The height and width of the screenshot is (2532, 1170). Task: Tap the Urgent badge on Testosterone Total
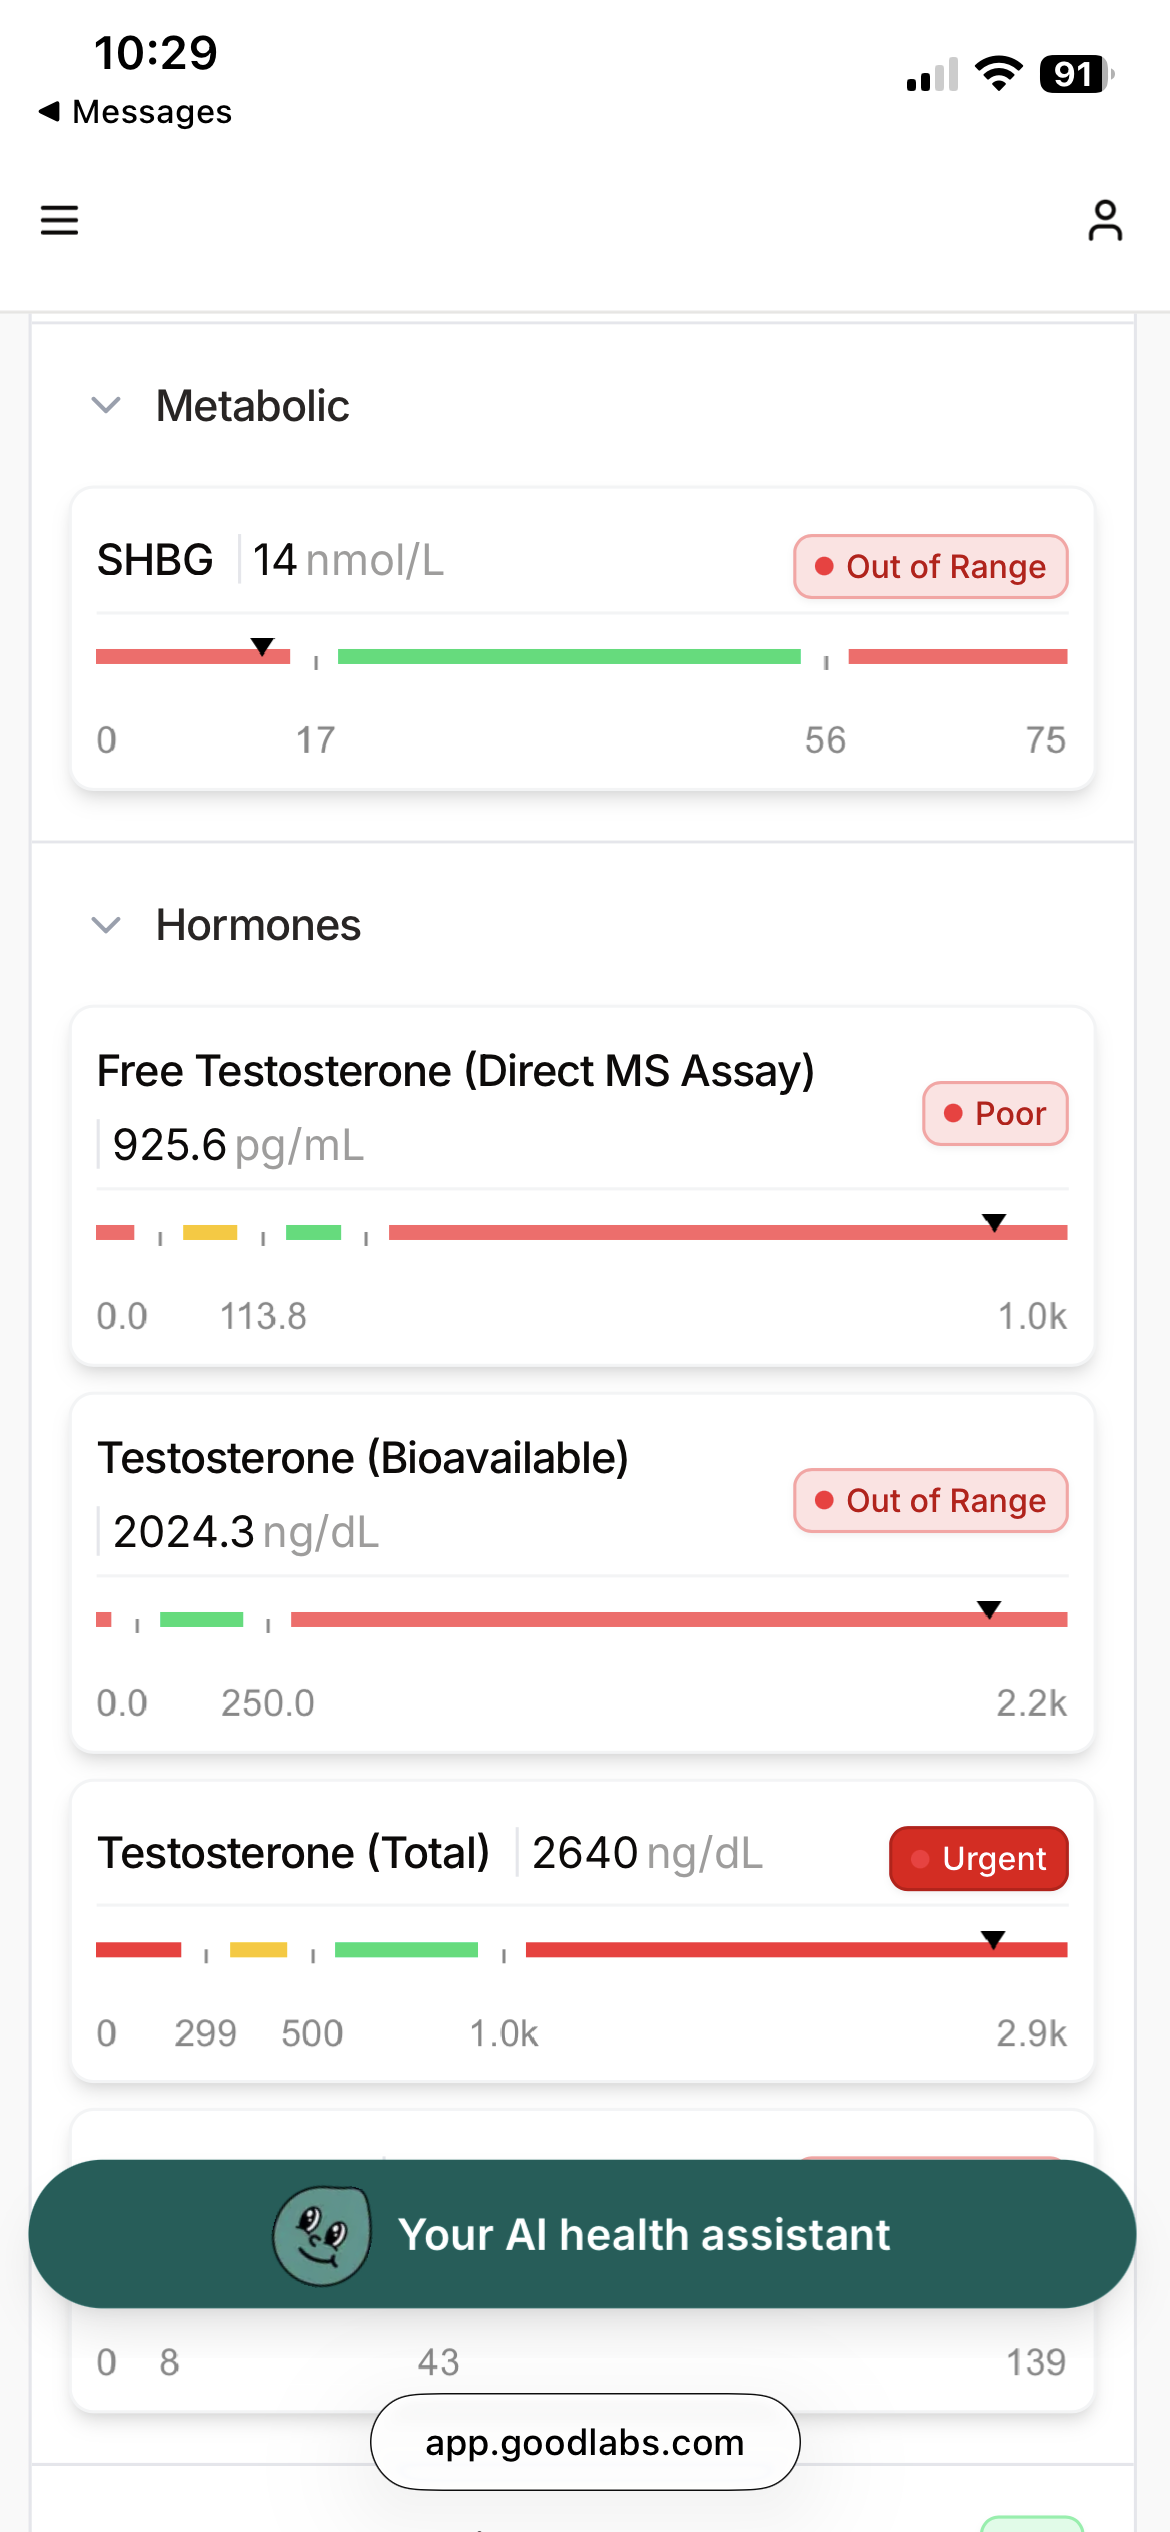tap(978, 1859)
